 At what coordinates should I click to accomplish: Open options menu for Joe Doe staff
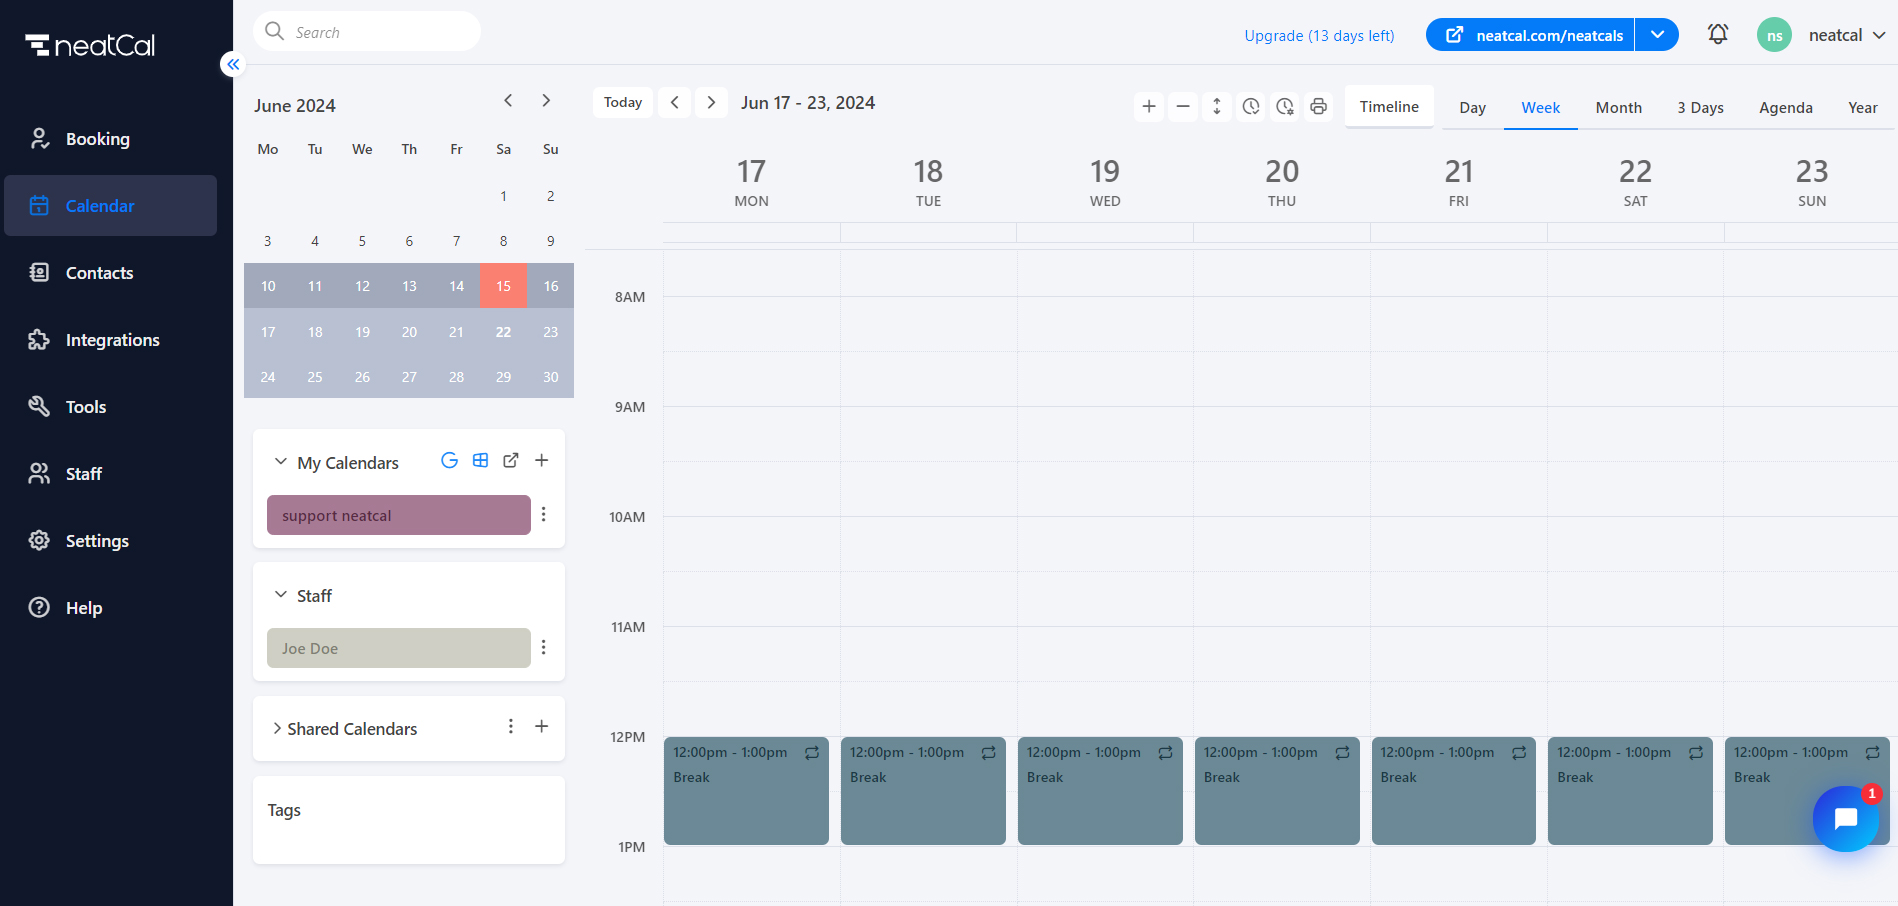(544, 647)
